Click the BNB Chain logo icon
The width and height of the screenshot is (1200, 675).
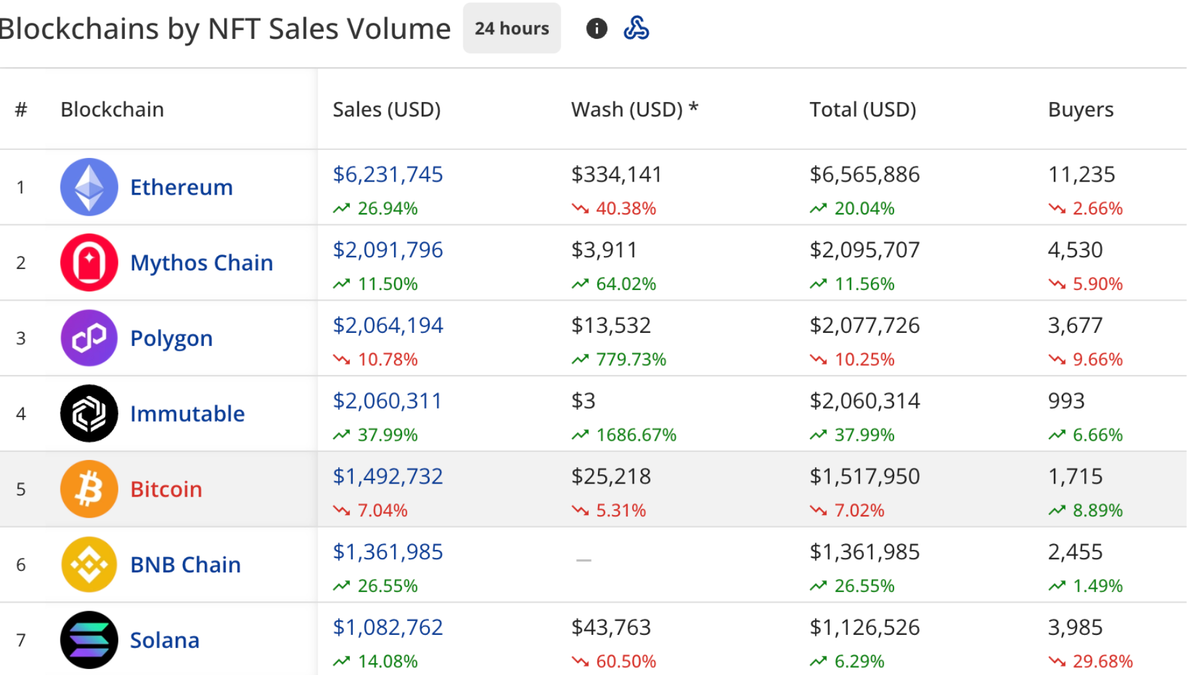point(89,564)
